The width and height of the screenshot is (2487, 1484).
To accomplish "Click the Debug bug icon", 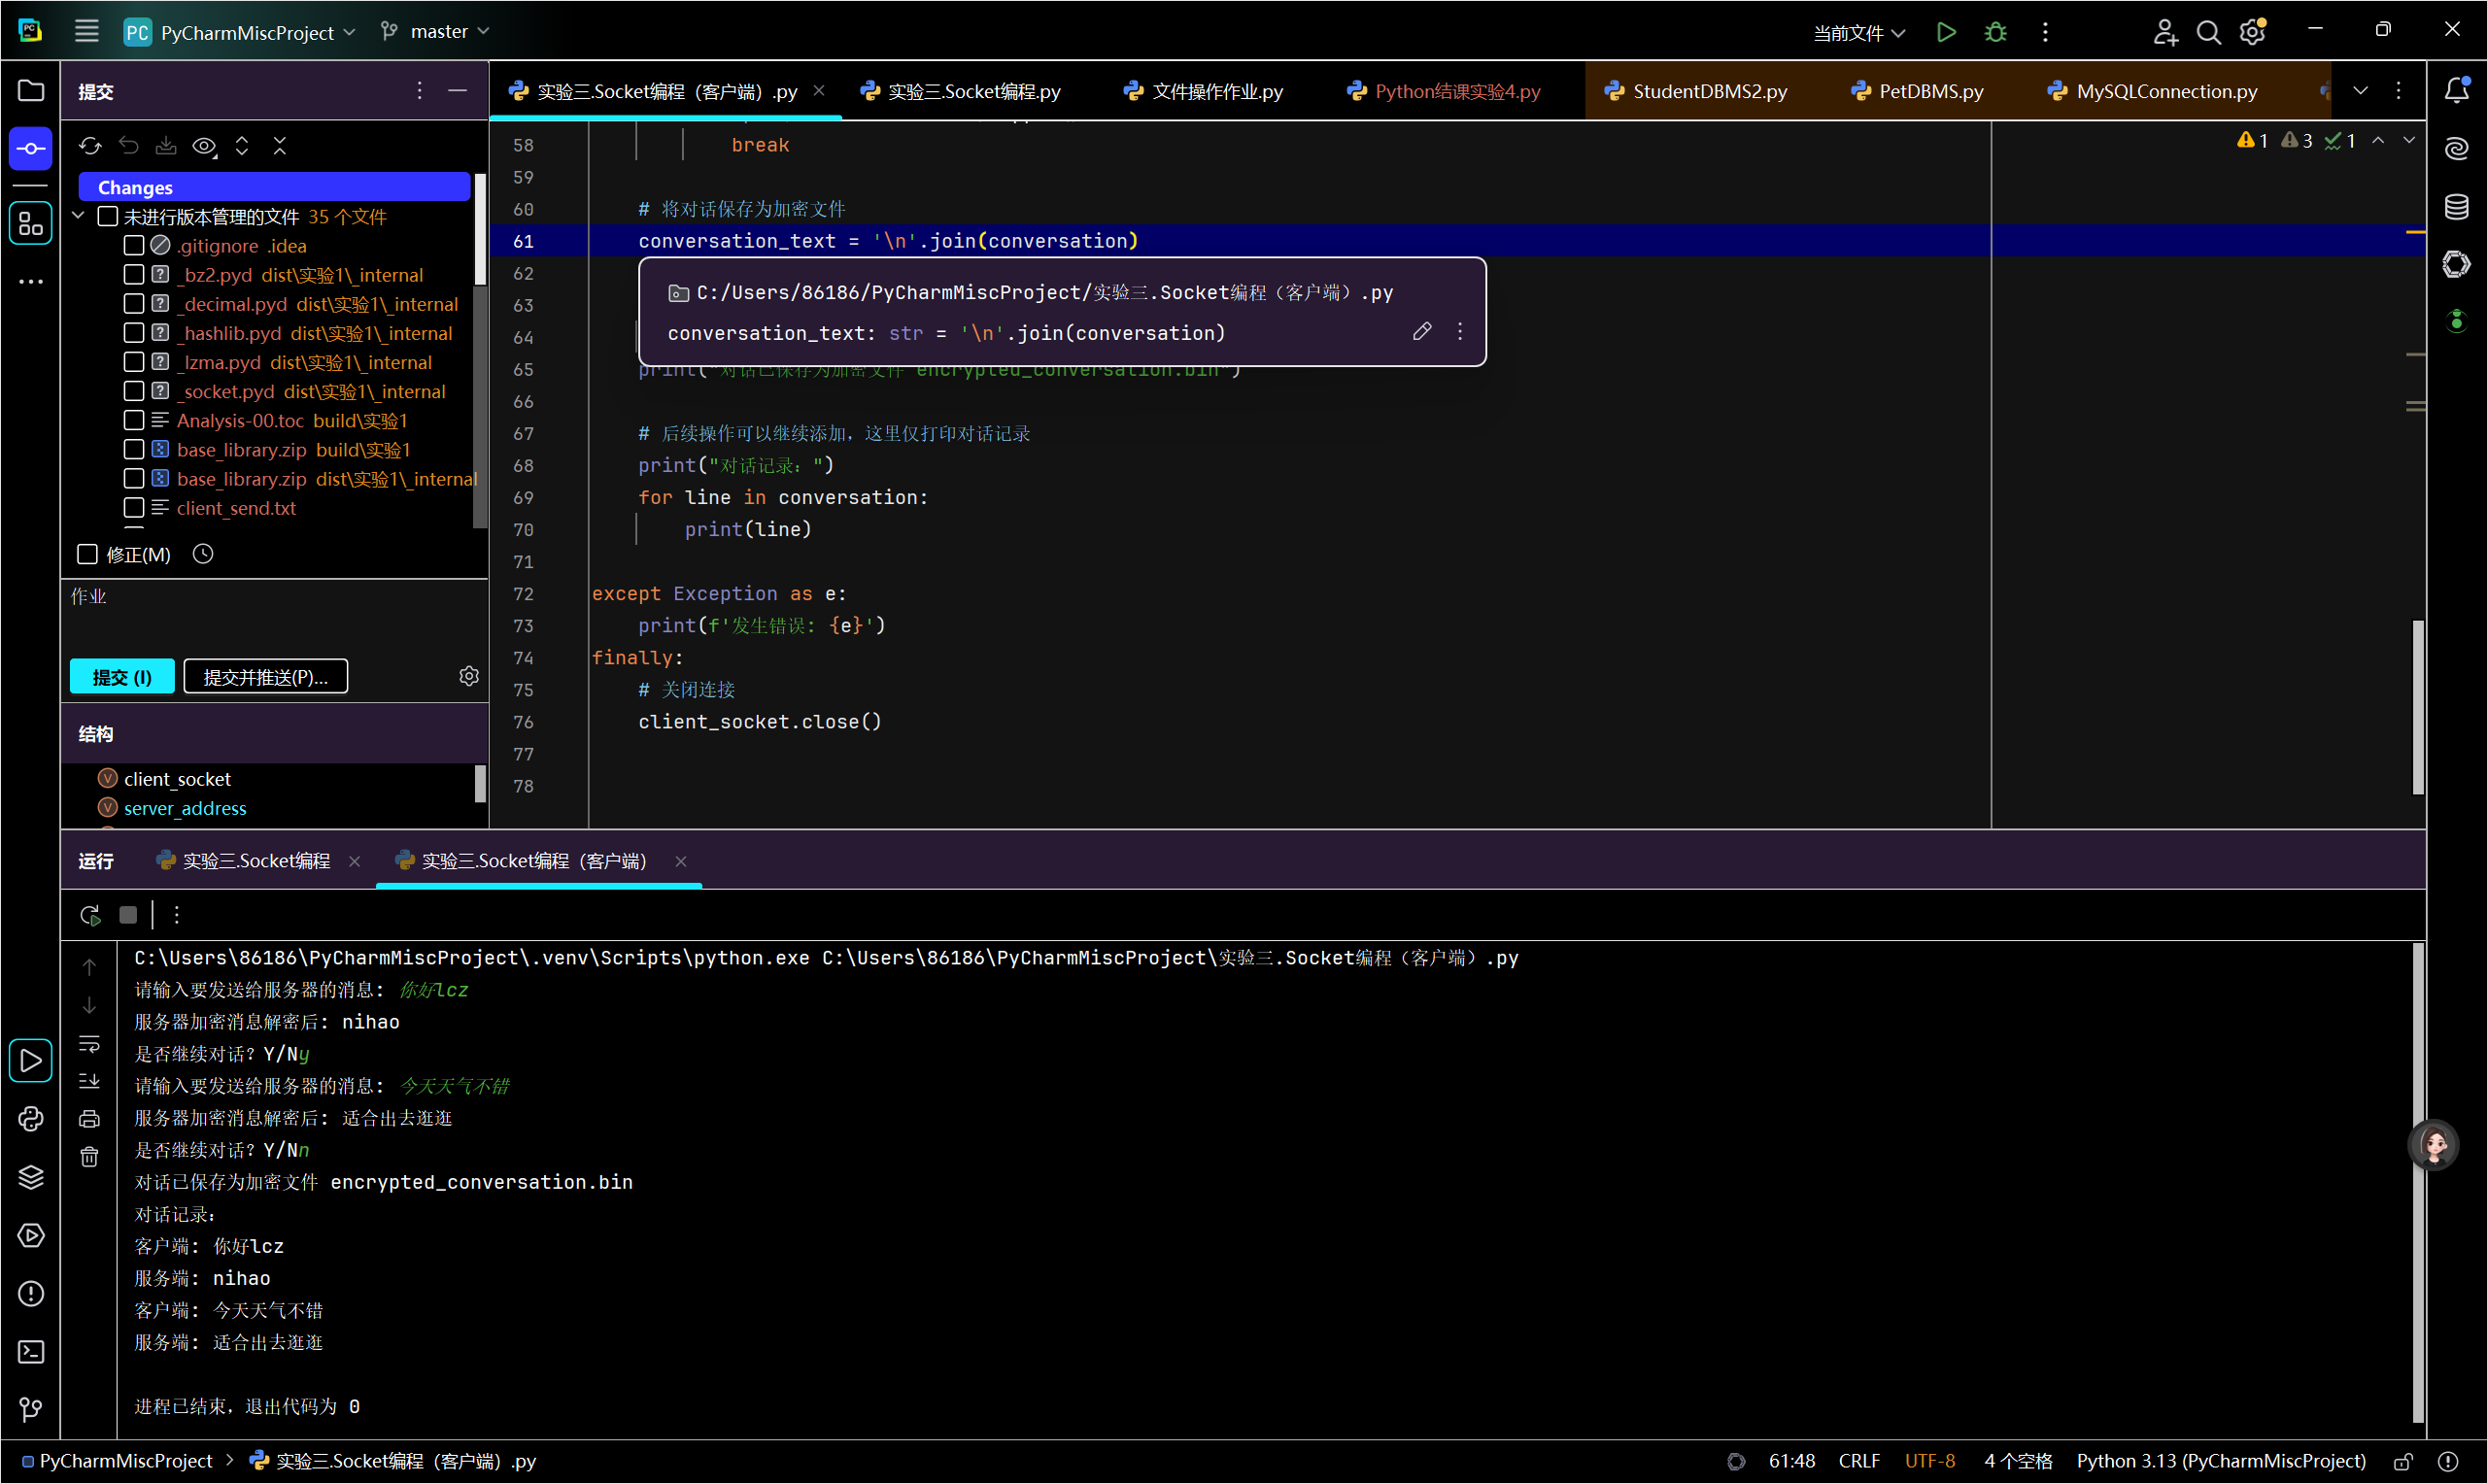I will pos(1995,32).
